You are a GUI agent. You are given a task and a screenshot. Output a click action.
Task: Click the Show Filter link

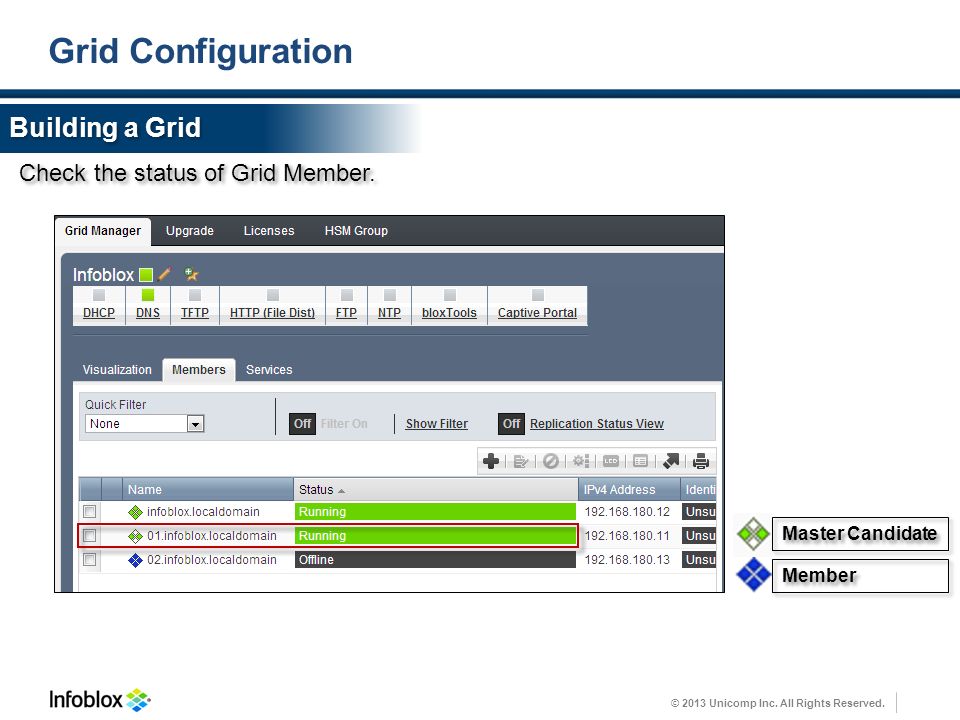click(x=437, y=424)
